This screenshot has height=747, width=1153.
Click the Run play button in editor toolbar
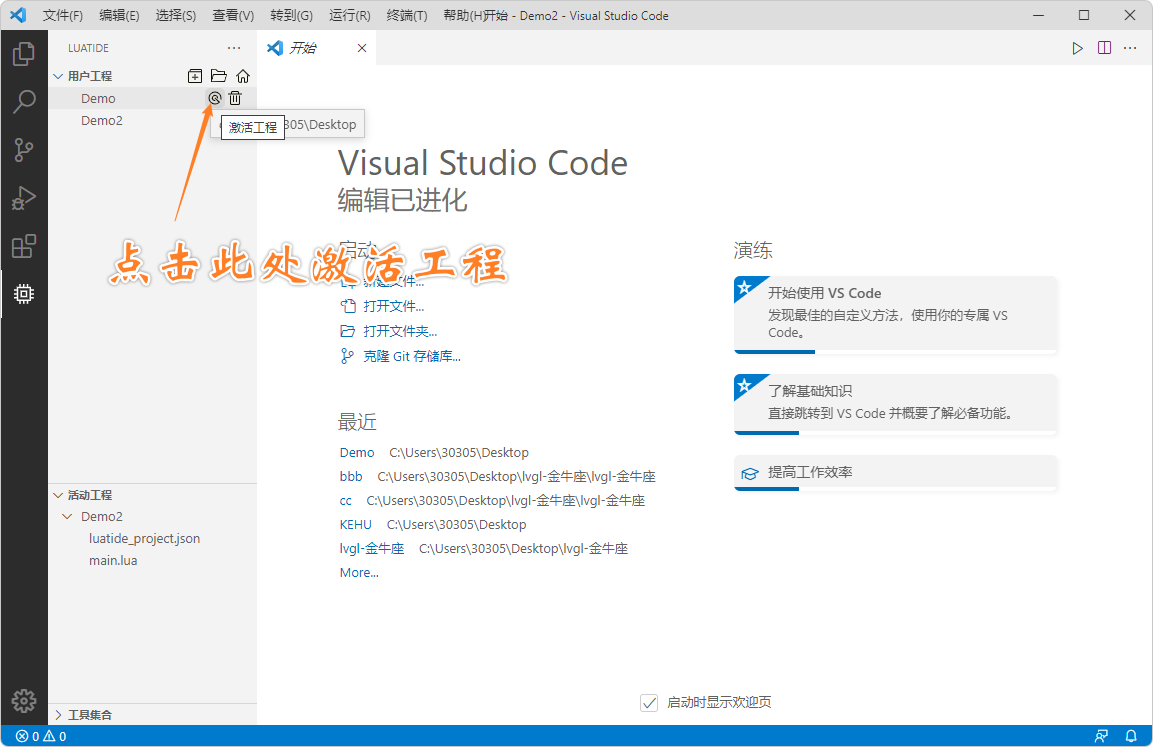1077,48
